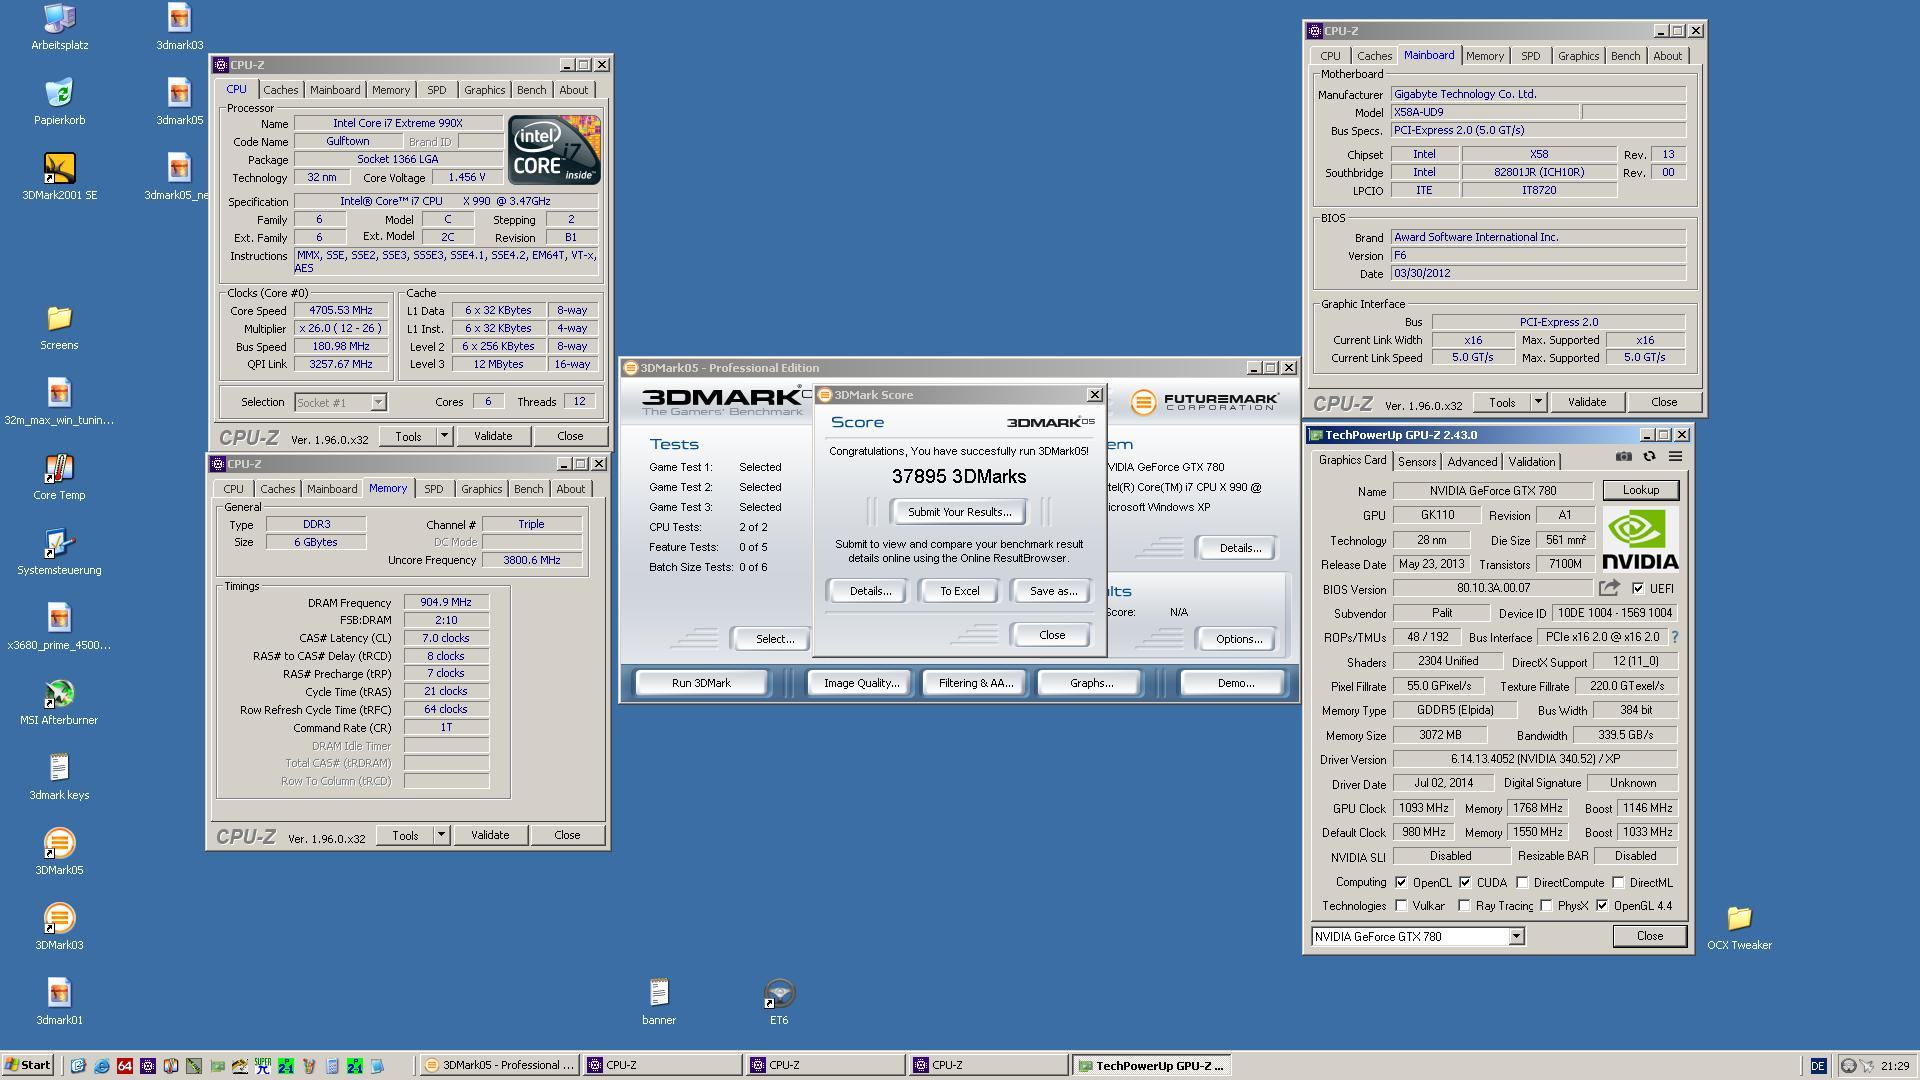Click the Start button on taskbar

[x=28, y=1065]
